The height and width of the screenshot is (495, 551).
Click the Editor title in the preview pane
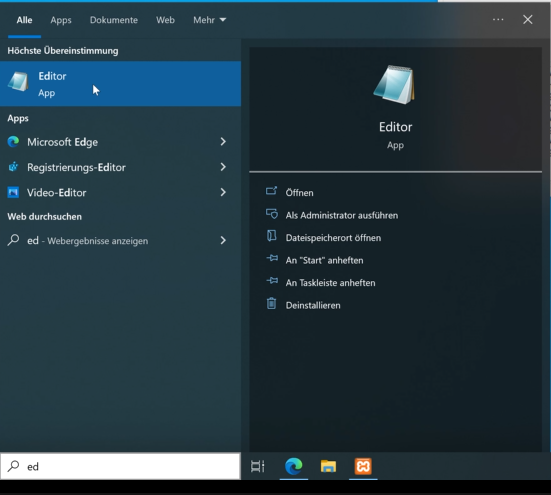point(395,127)
